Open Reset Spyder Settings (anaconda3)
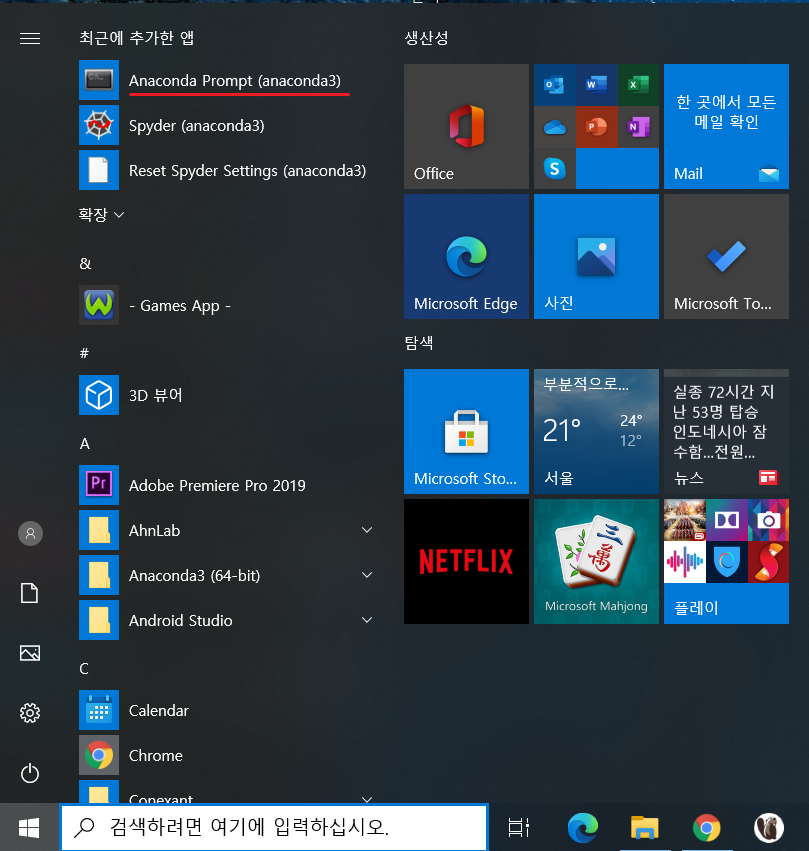 coord(228,170)
